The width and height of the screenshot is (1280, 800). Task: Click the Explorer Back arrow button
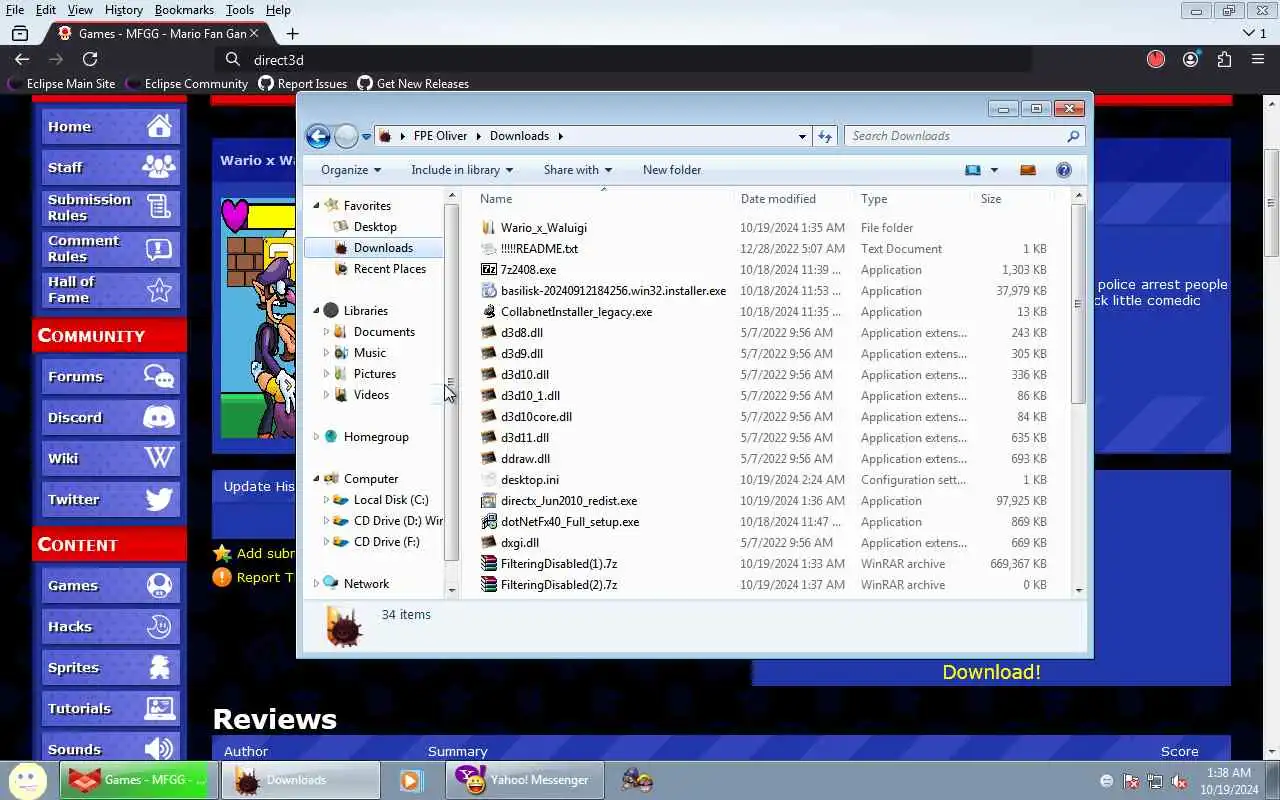pyautogui.click(x=318, y=136)
